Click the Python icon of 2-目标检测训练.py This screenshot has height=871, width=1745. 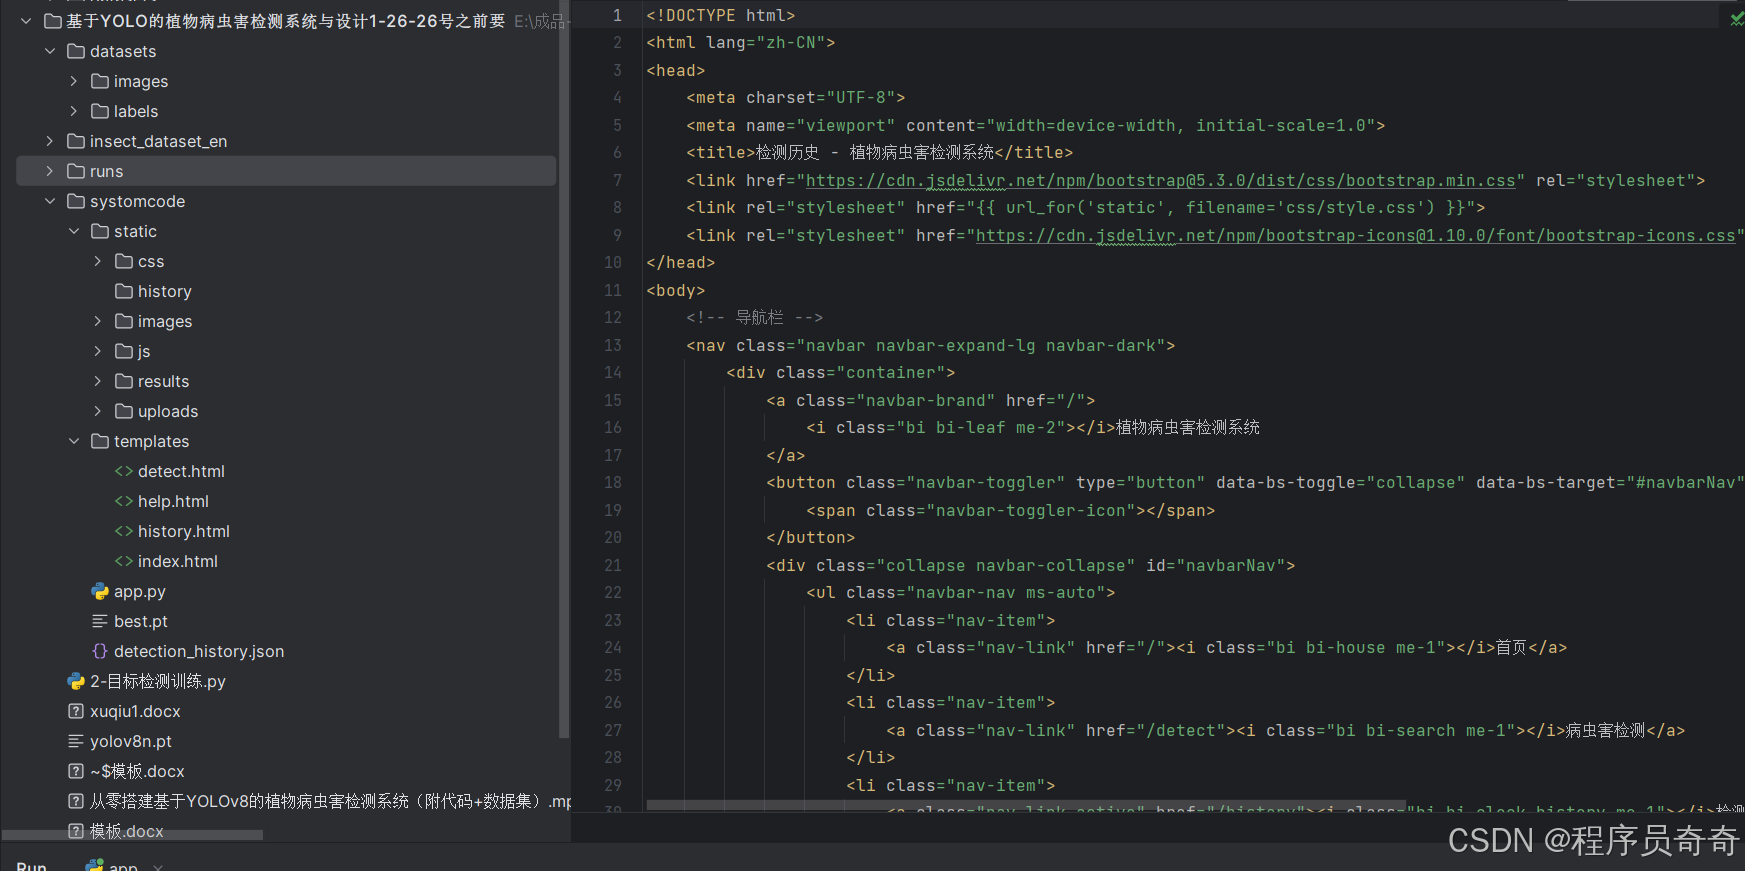pyautogui.click(x=75, y=681)
